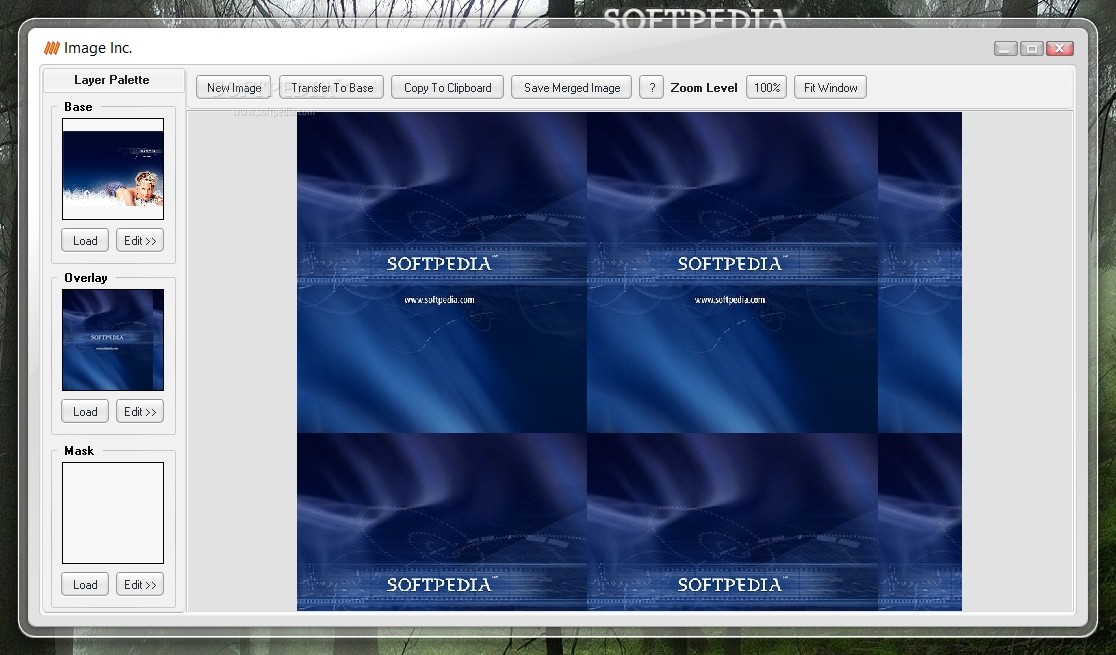Image resolution: width=1116 pixels, height=655 pixels.
Task: Copy merged image to clipboard
Action: pyautogui.click(x=448, y=88)
